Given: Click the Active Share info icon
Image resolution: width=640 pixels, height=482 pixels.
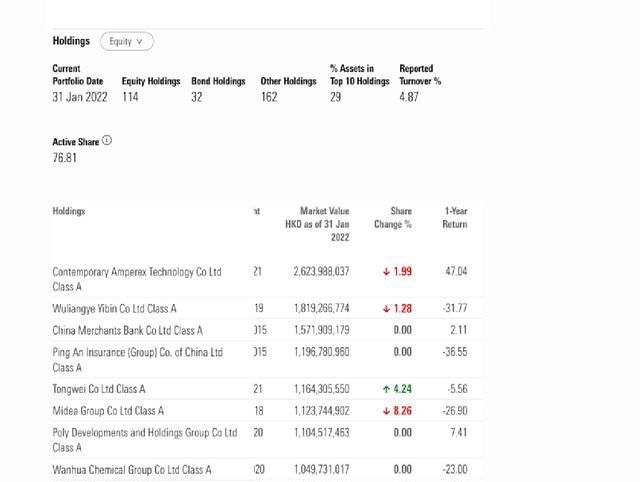Looking at the screenshot, I should [x=107, y=140].
